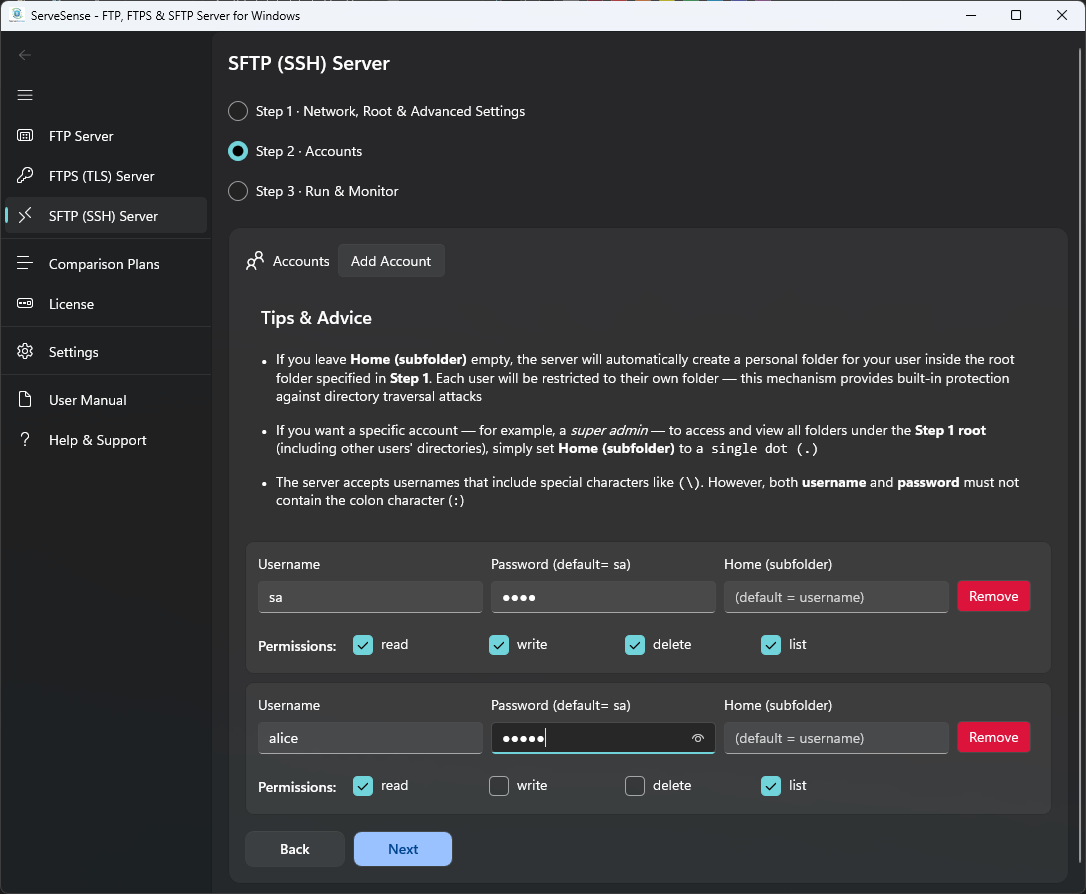The image size is (1086, 894).
Task: Open Comparison Plans in the sidebar
Action: (x=104, y=264)
